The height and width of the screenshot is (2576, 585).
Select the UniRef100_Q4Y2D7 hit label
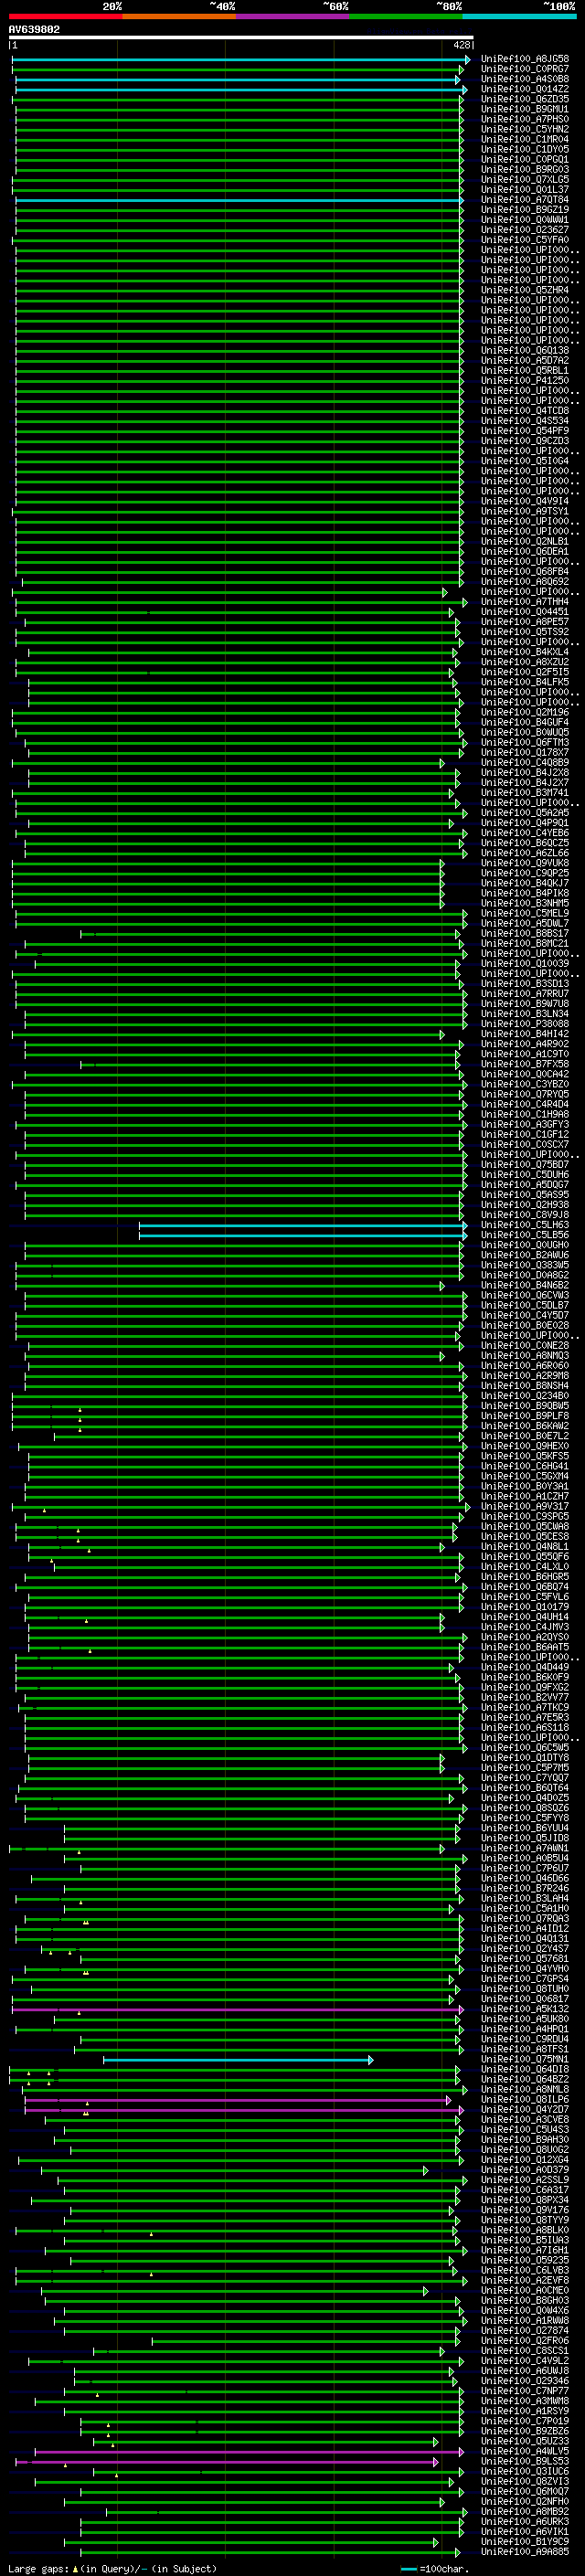[525, 2109]
